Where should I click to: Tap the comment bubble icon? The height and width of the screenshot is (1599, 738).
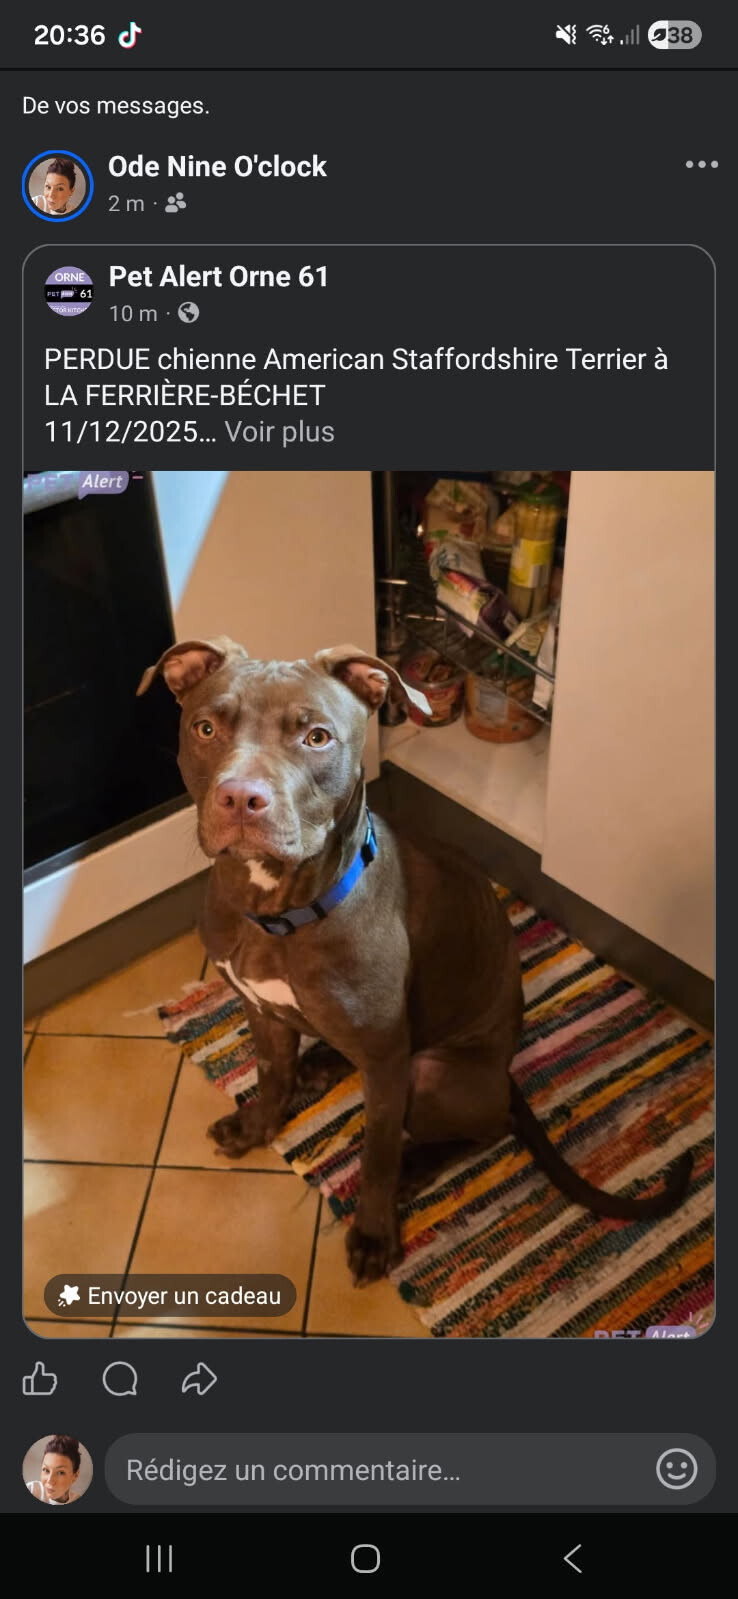120,1379
